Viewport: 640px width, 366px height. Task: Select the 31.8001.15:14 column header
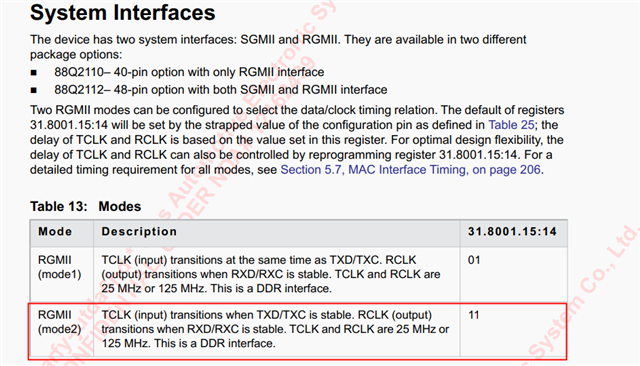tap(512, 232)
